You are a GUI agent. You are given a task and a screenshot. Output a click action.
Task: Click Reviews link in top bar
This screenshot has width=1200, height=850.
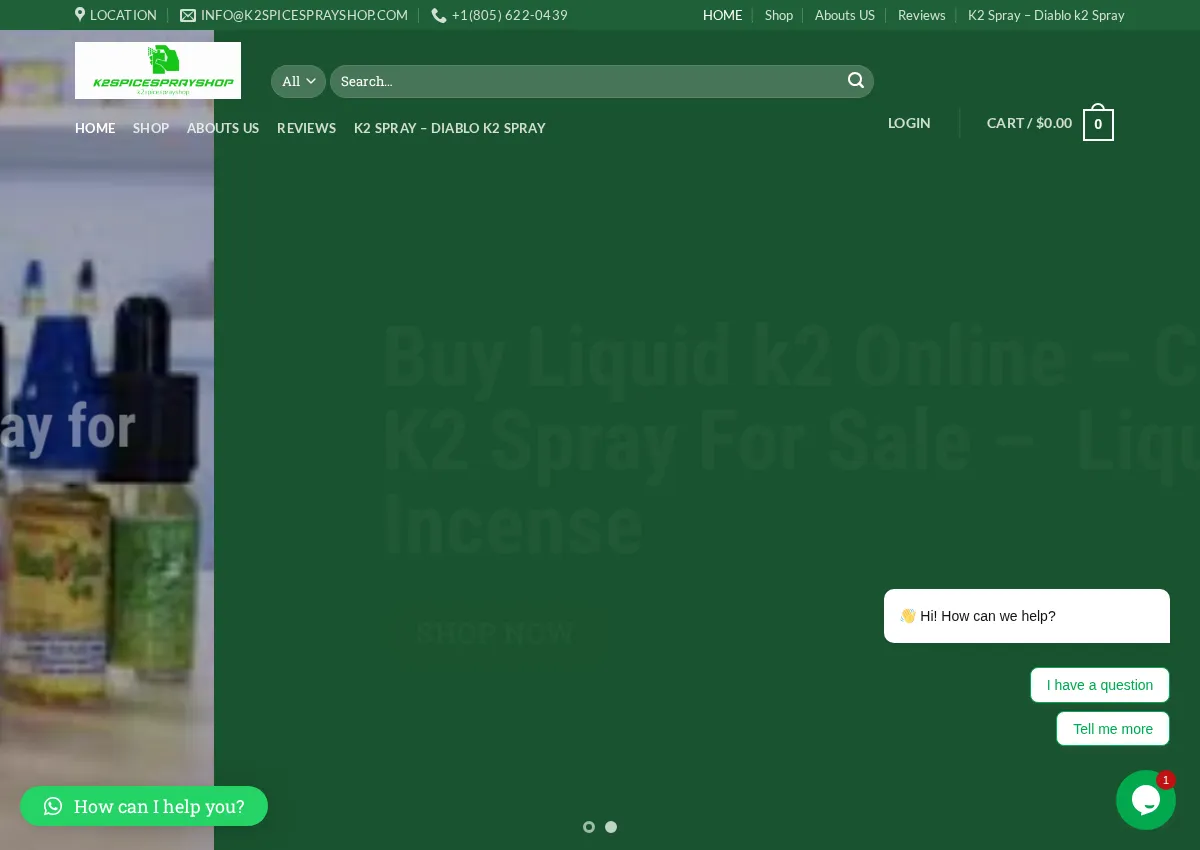click(922, 15)
